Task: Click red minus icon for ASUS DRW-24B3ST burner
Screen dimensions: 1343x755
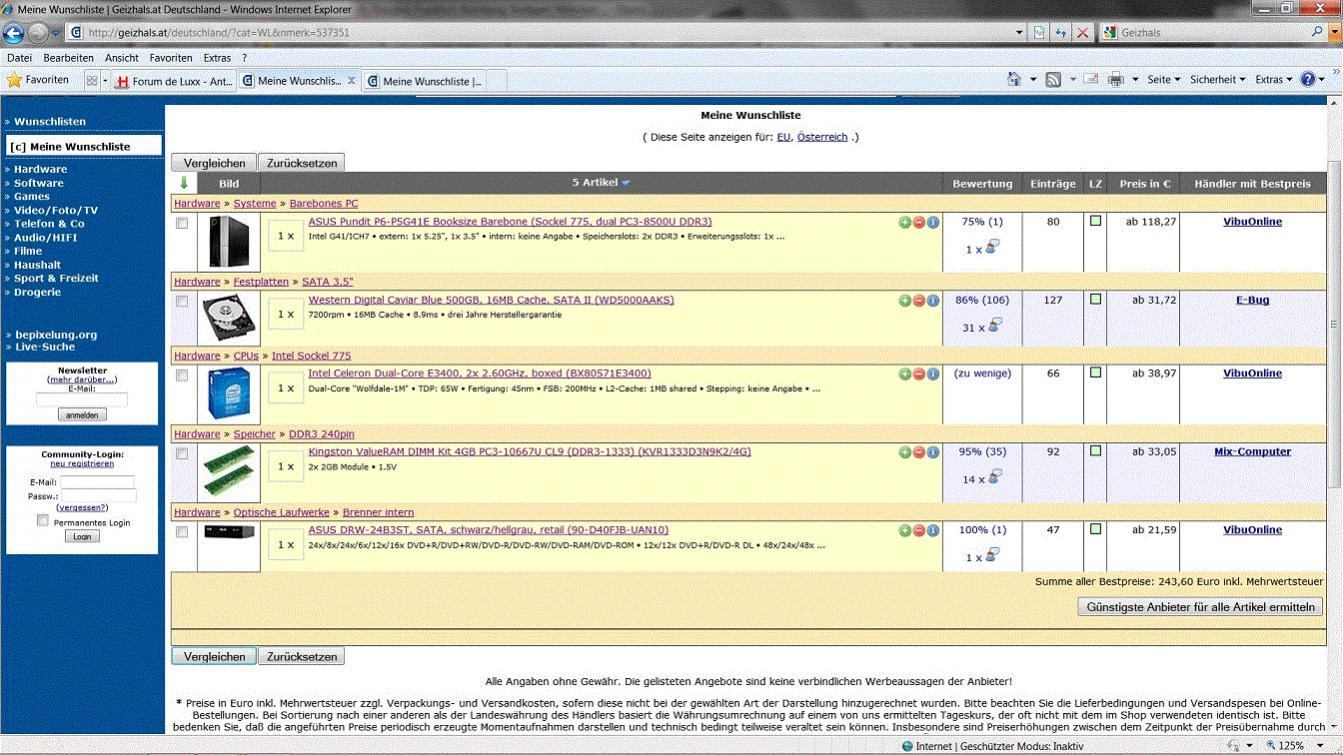Action: tap(919, 531)
